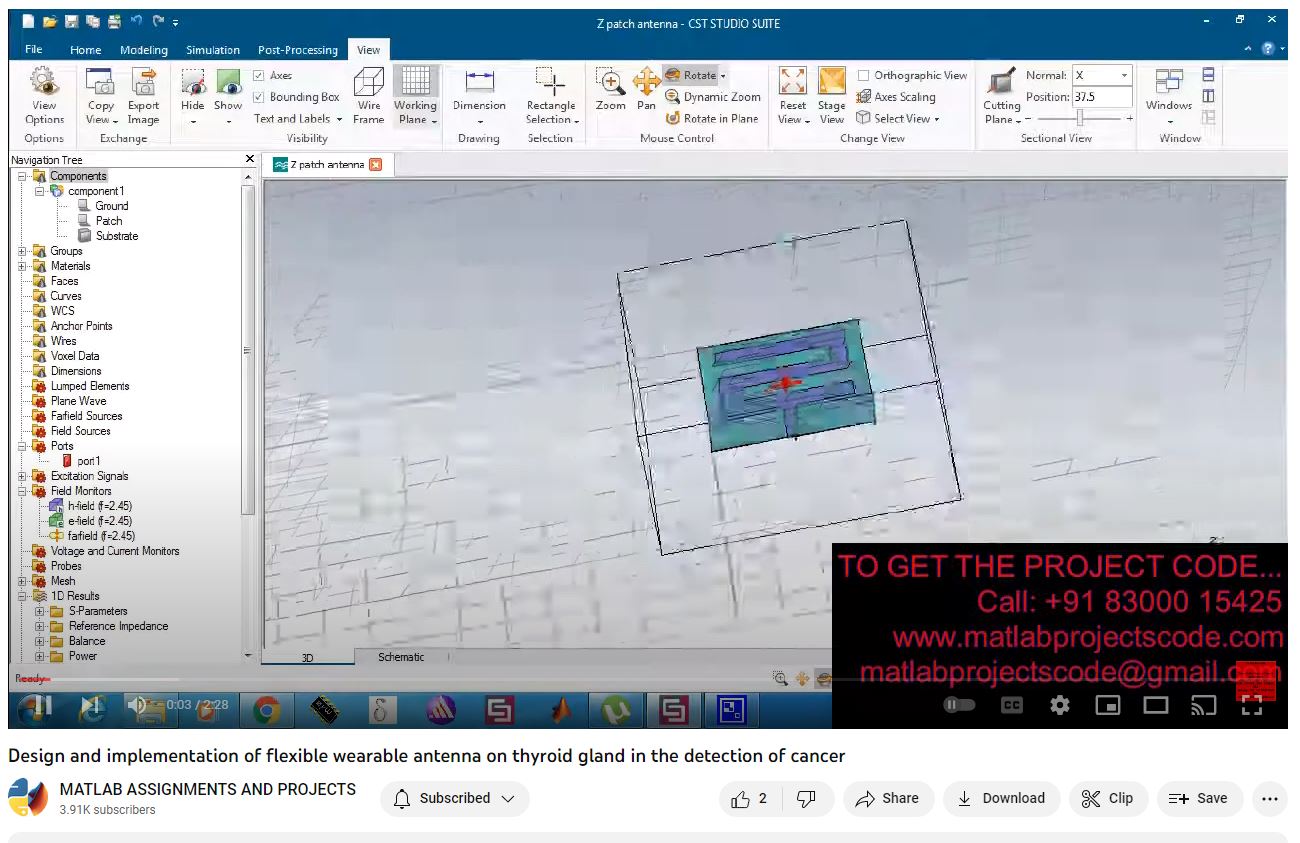Click the YouTube Share button
The height and width of the screenshot is (843, 1300).
coord(886,798)
